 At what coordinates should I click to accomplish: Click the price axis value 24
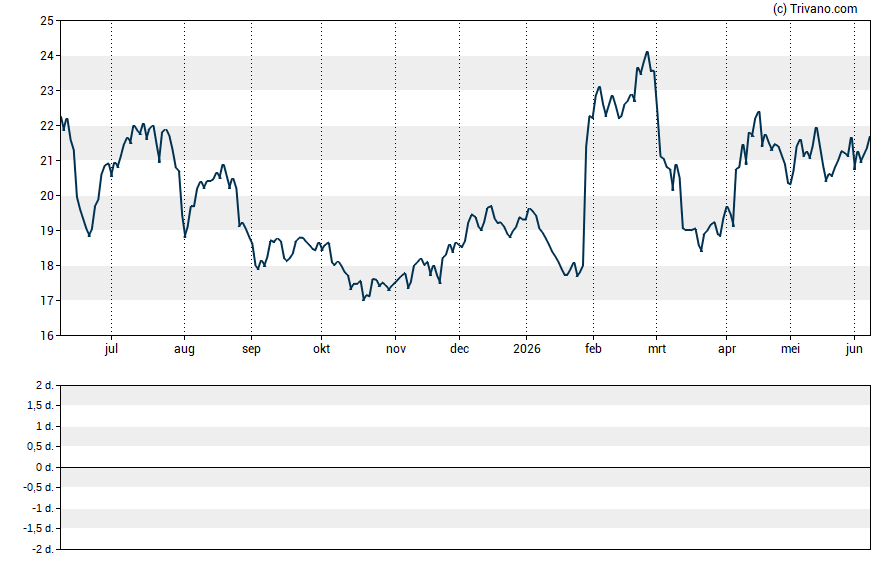(46, 56)
